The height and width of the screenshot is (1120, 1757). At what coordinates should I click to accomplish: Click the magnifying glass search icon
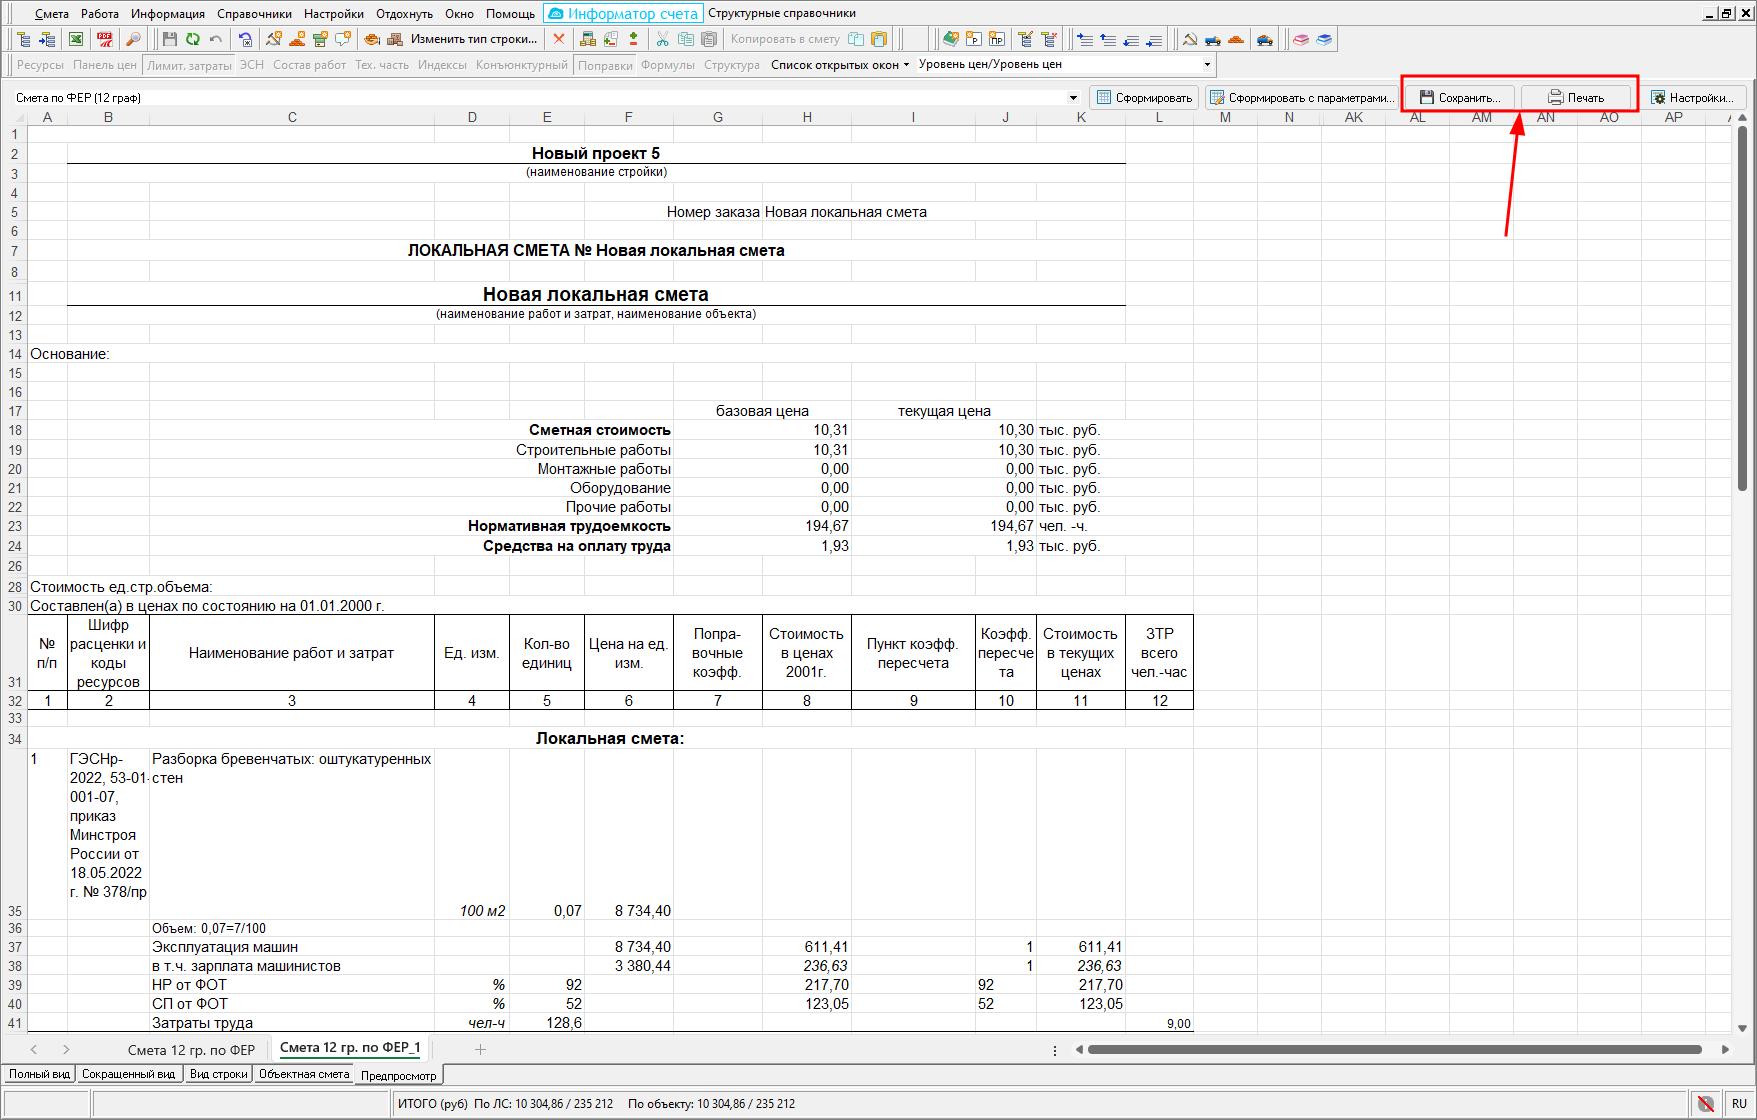pyautogui.click(x=133, y=39)
